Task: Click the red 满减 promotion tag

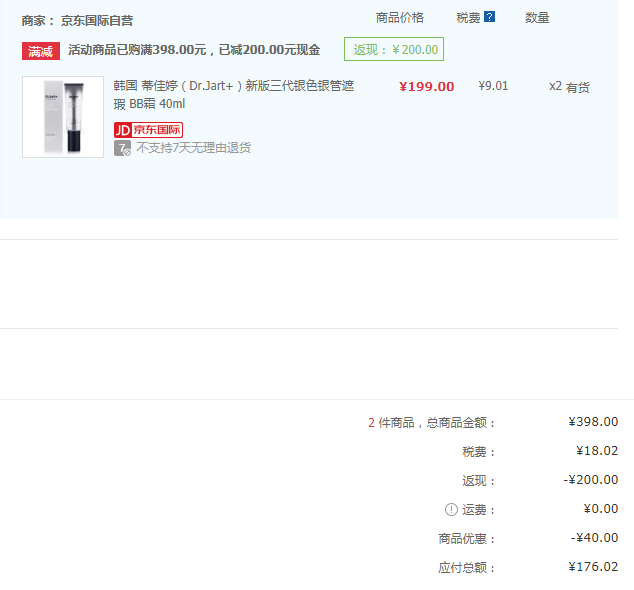Action: pos(41,51)
